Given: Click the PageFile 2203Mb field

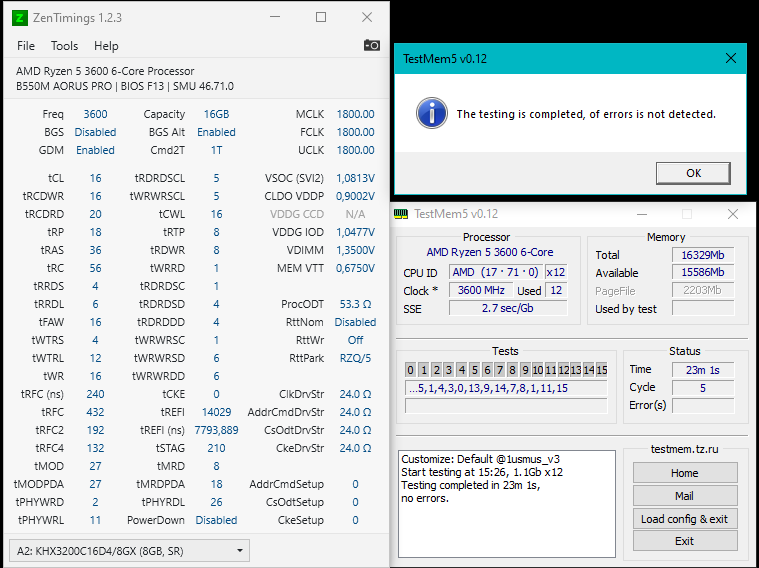Looking at the screenshot, I should click(703, 291).
